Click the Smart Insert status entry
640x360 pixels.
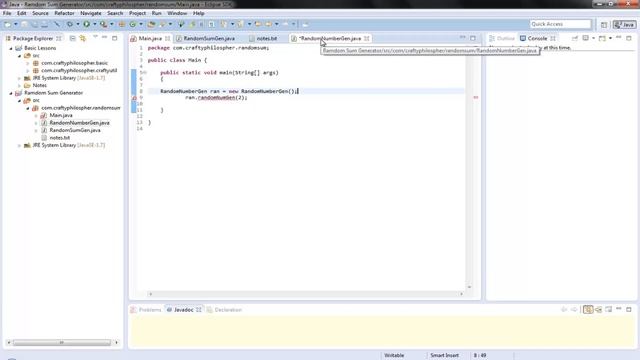click(444, 356)
